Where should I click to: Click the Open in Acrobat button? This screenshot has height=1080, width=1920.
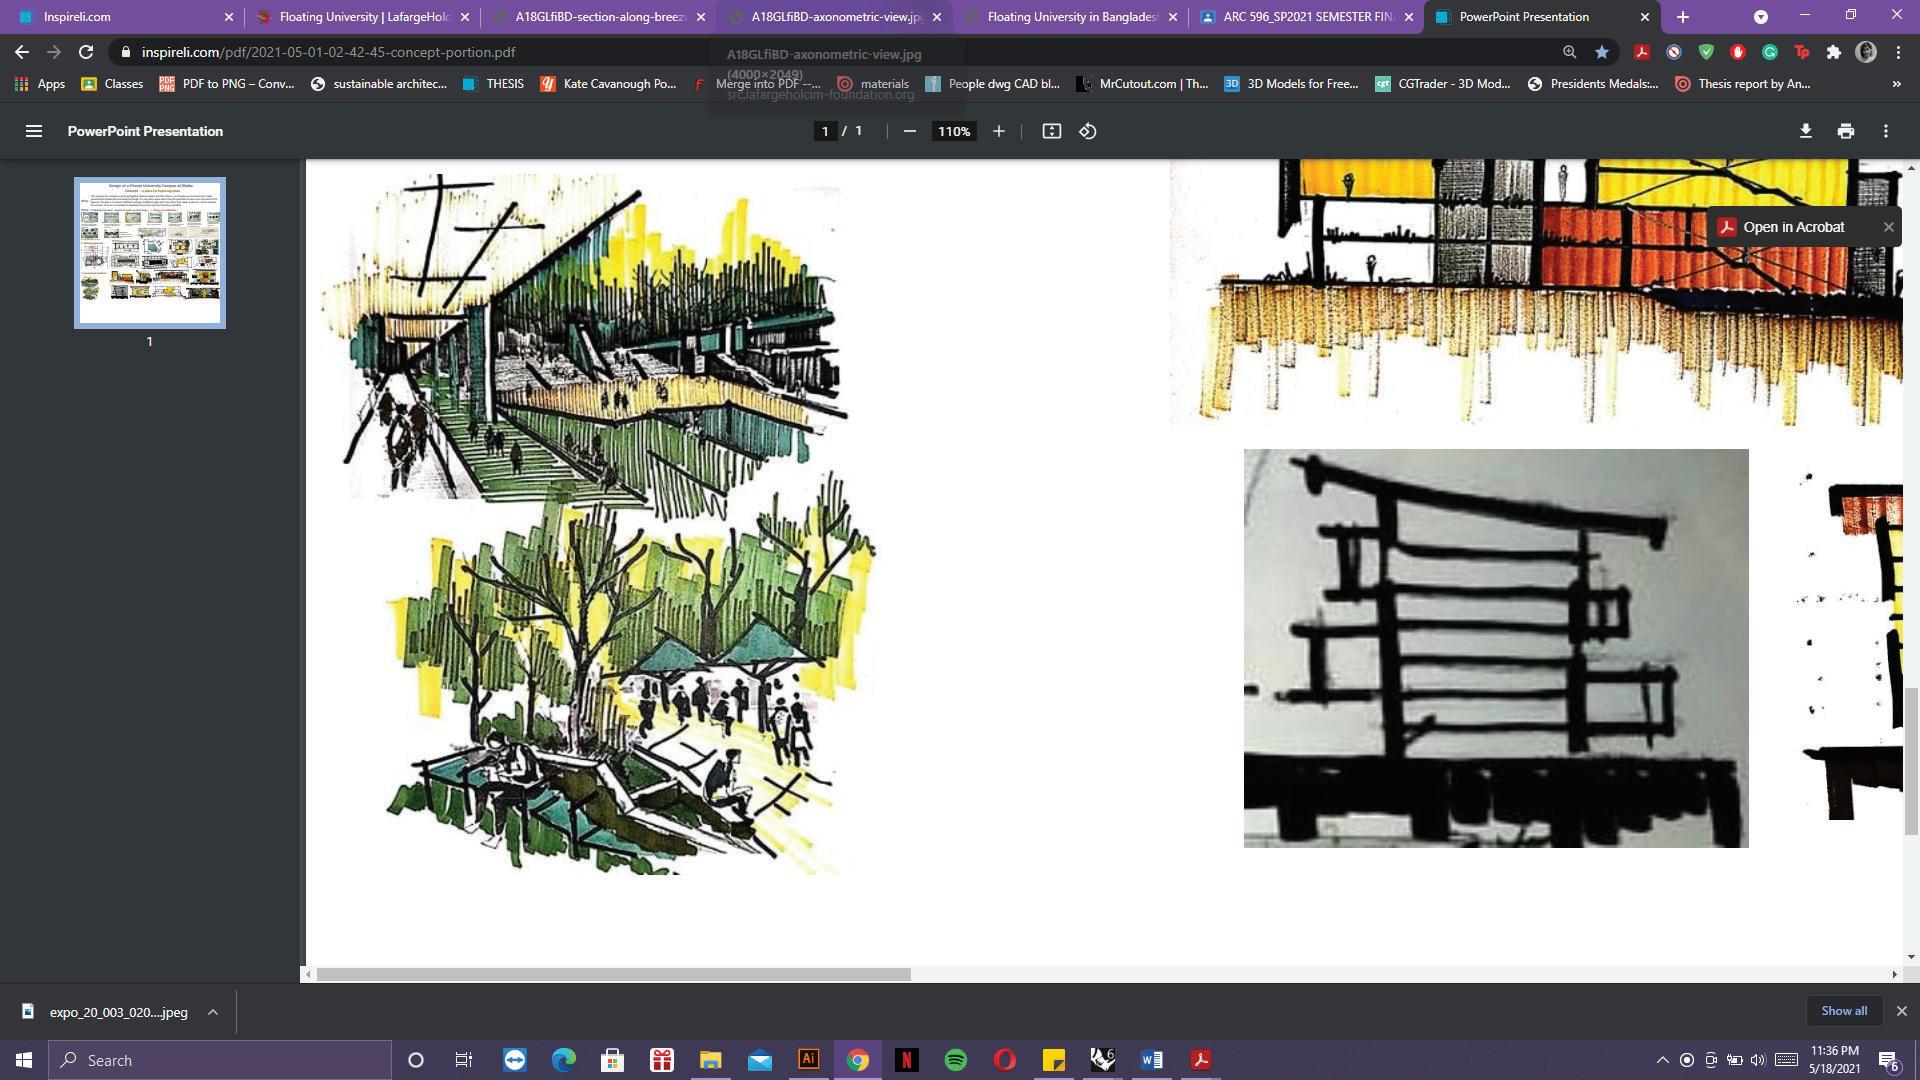[x=1792, y=227]
